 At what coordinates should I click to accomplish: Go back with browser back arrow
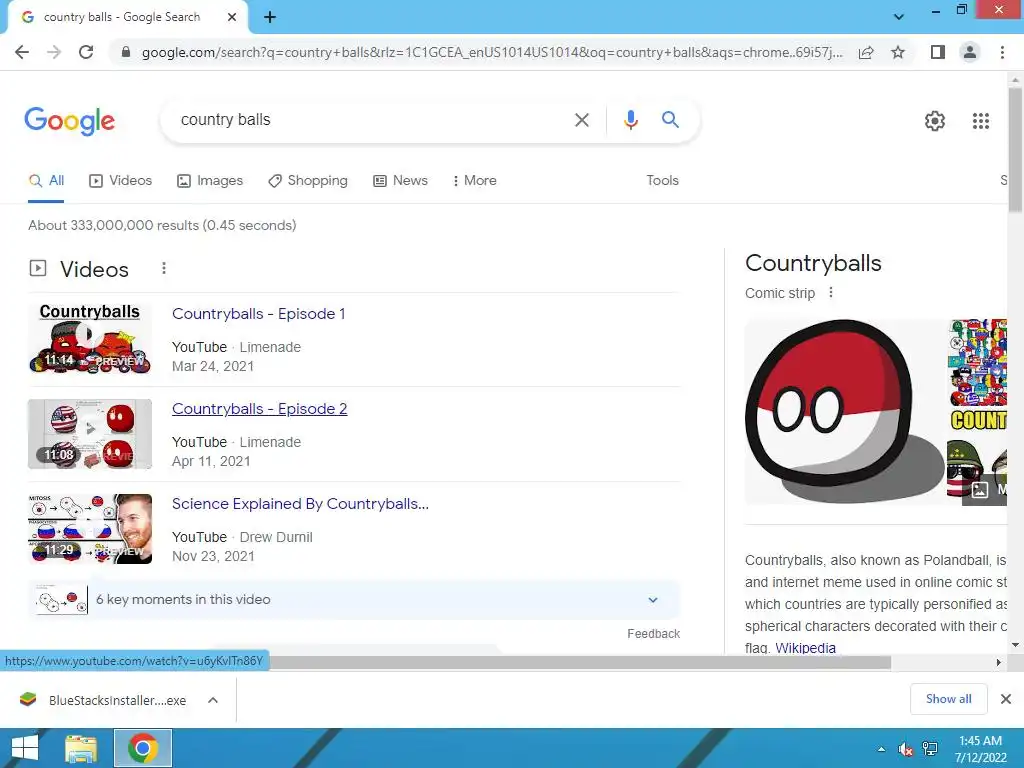22,52
